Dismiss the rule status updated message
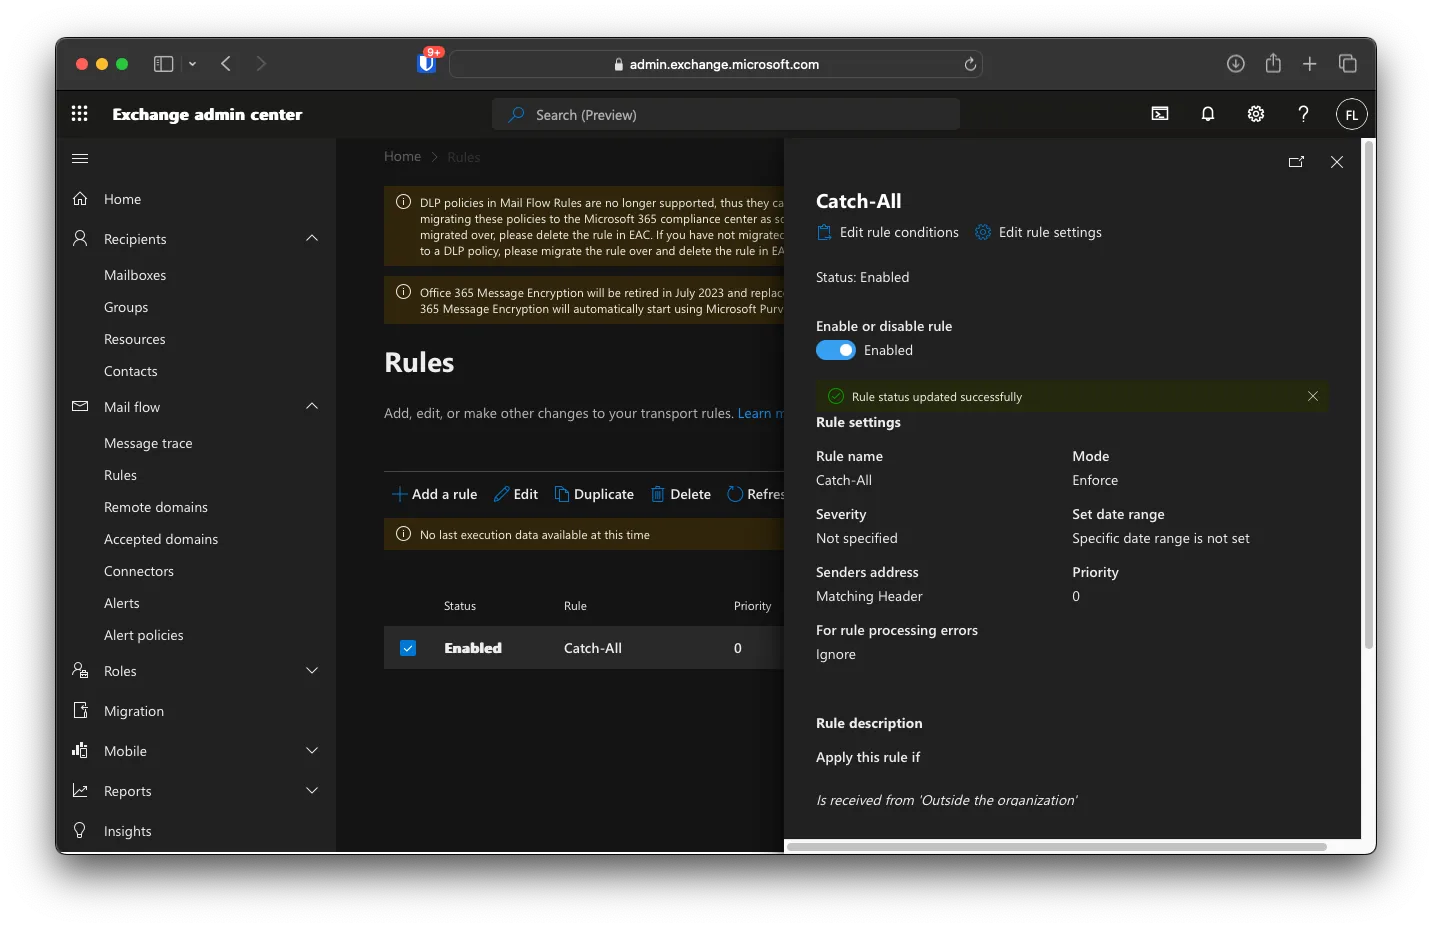The width and height of the screenshot is (1432, 928). point(1313,396)
